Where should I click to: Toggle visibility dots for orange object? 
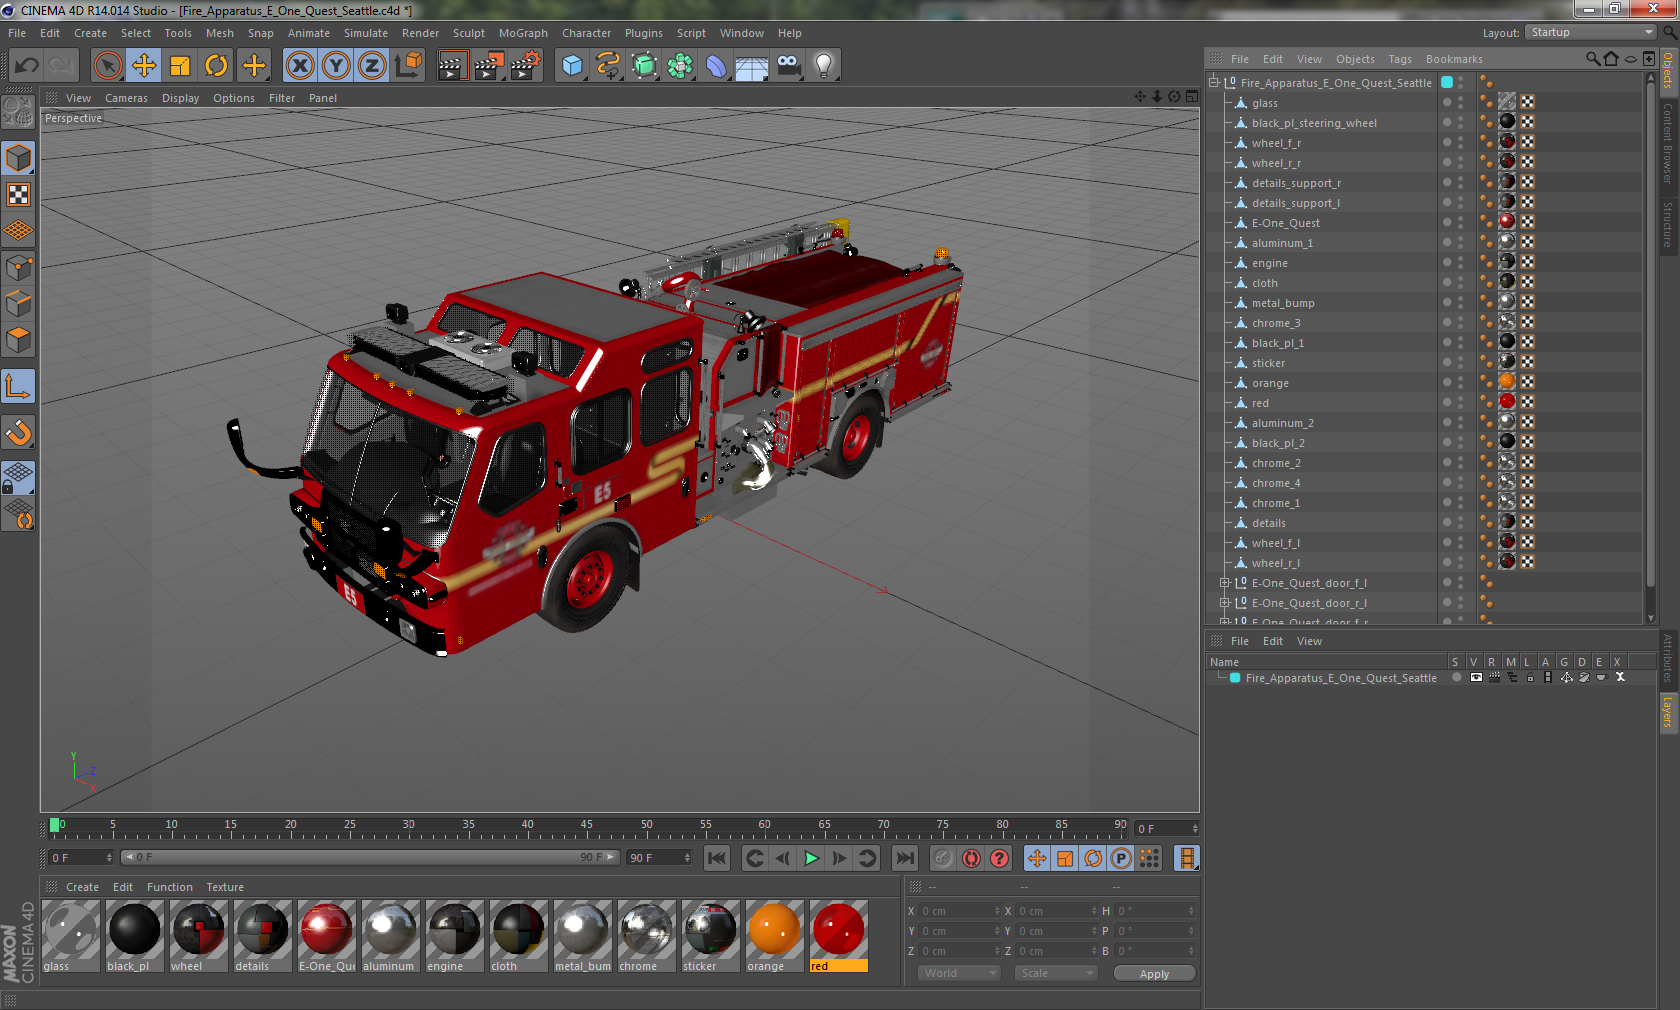1460,383
